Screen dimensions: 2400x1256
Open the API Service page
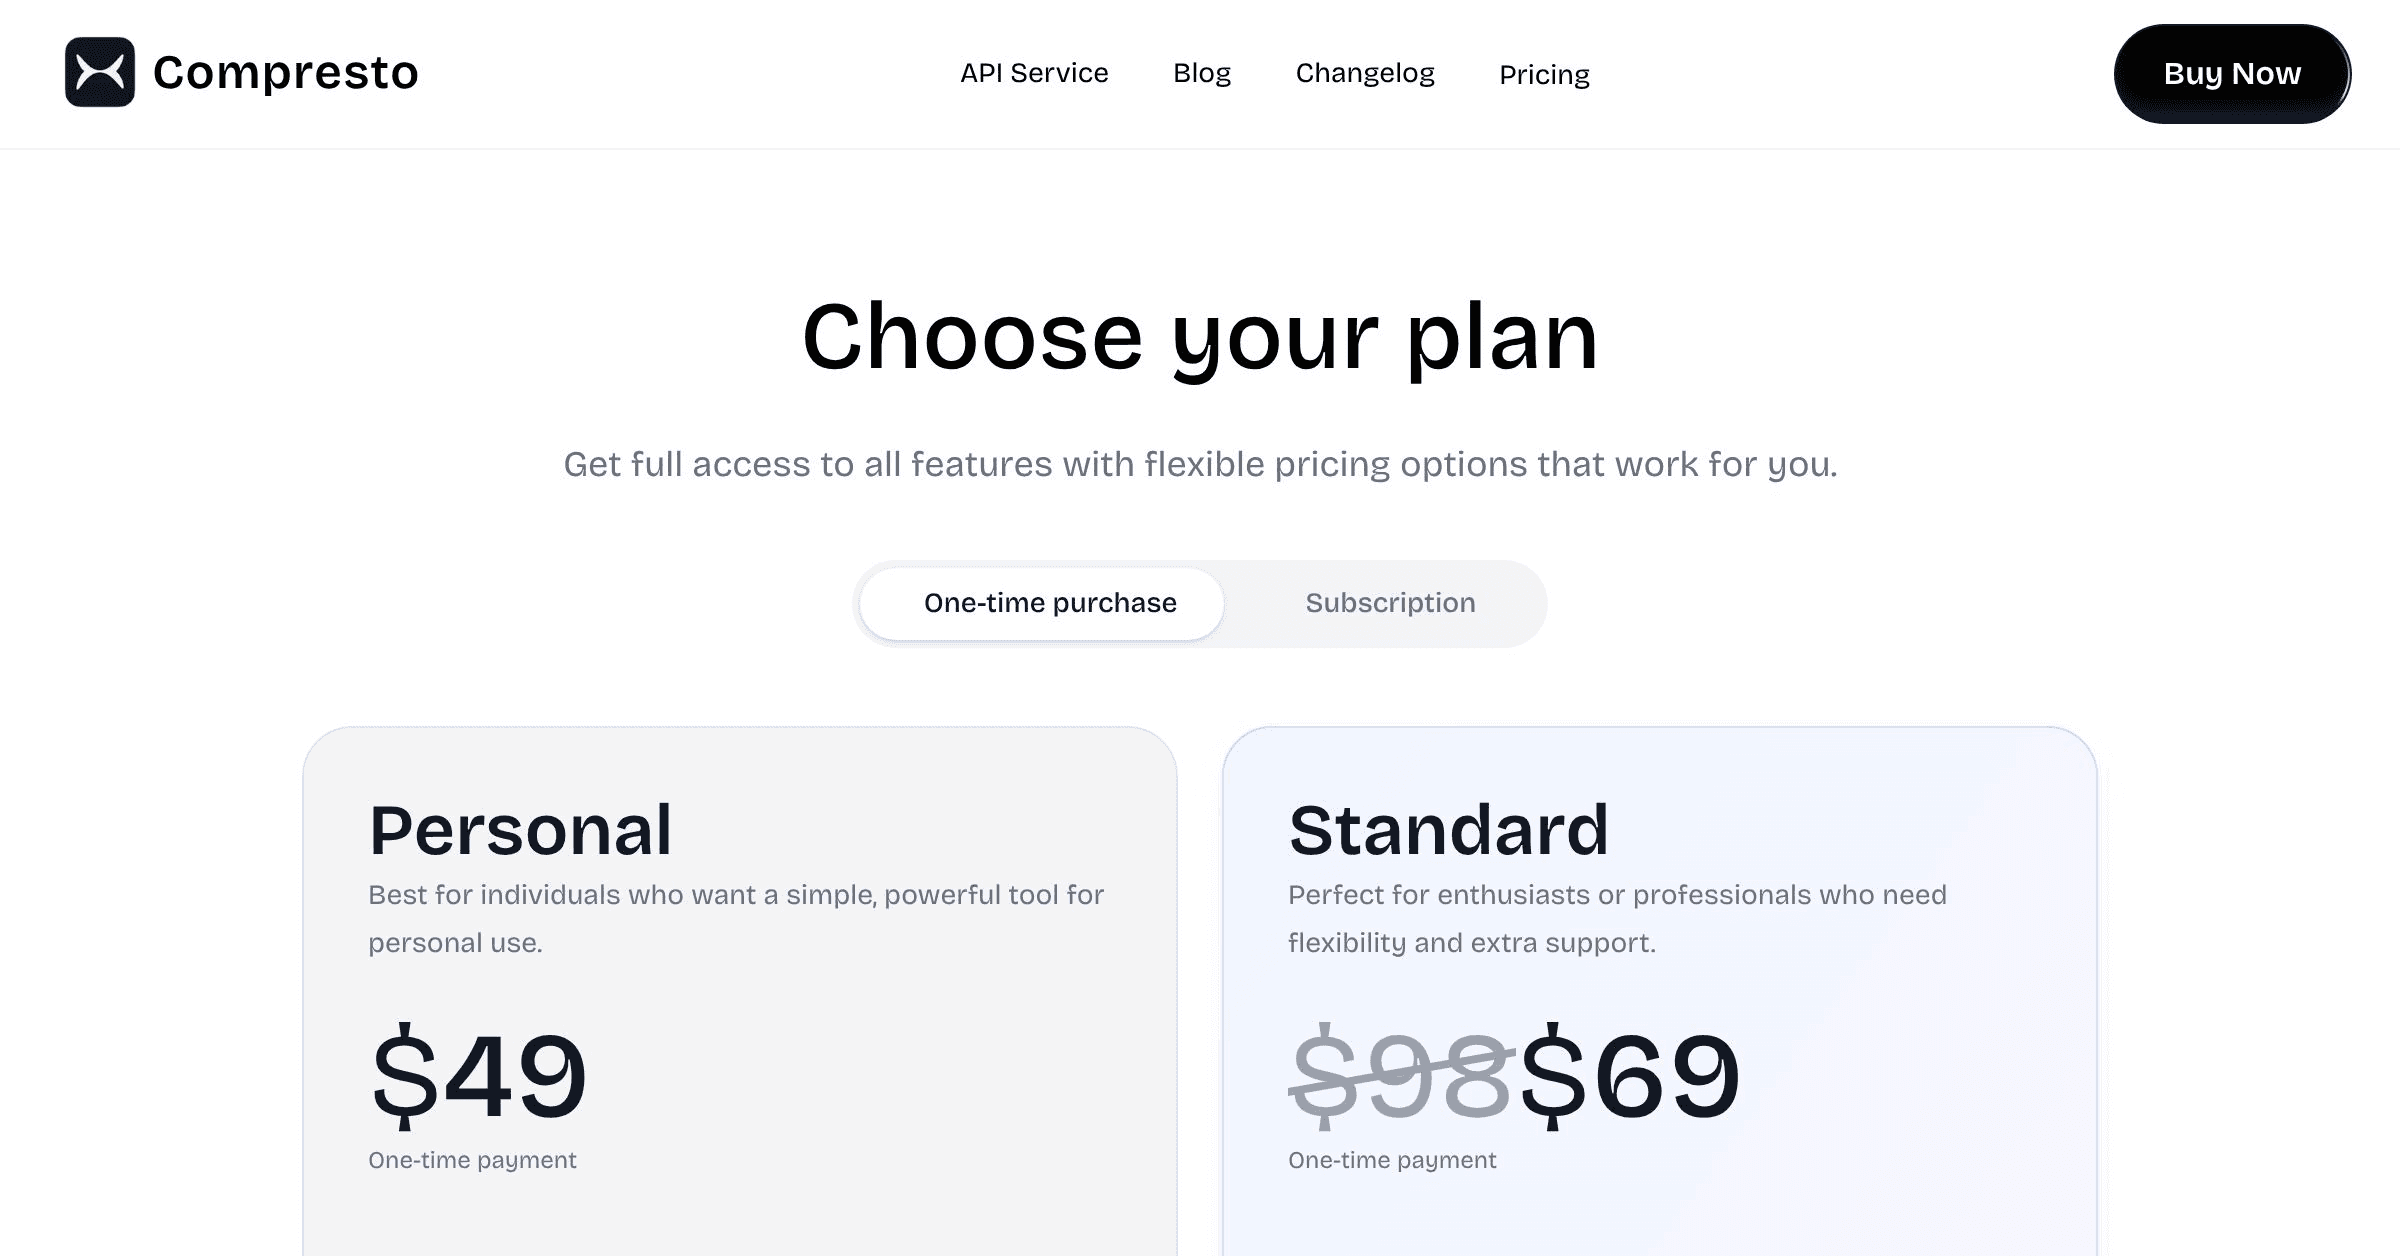coord(1034,73)
